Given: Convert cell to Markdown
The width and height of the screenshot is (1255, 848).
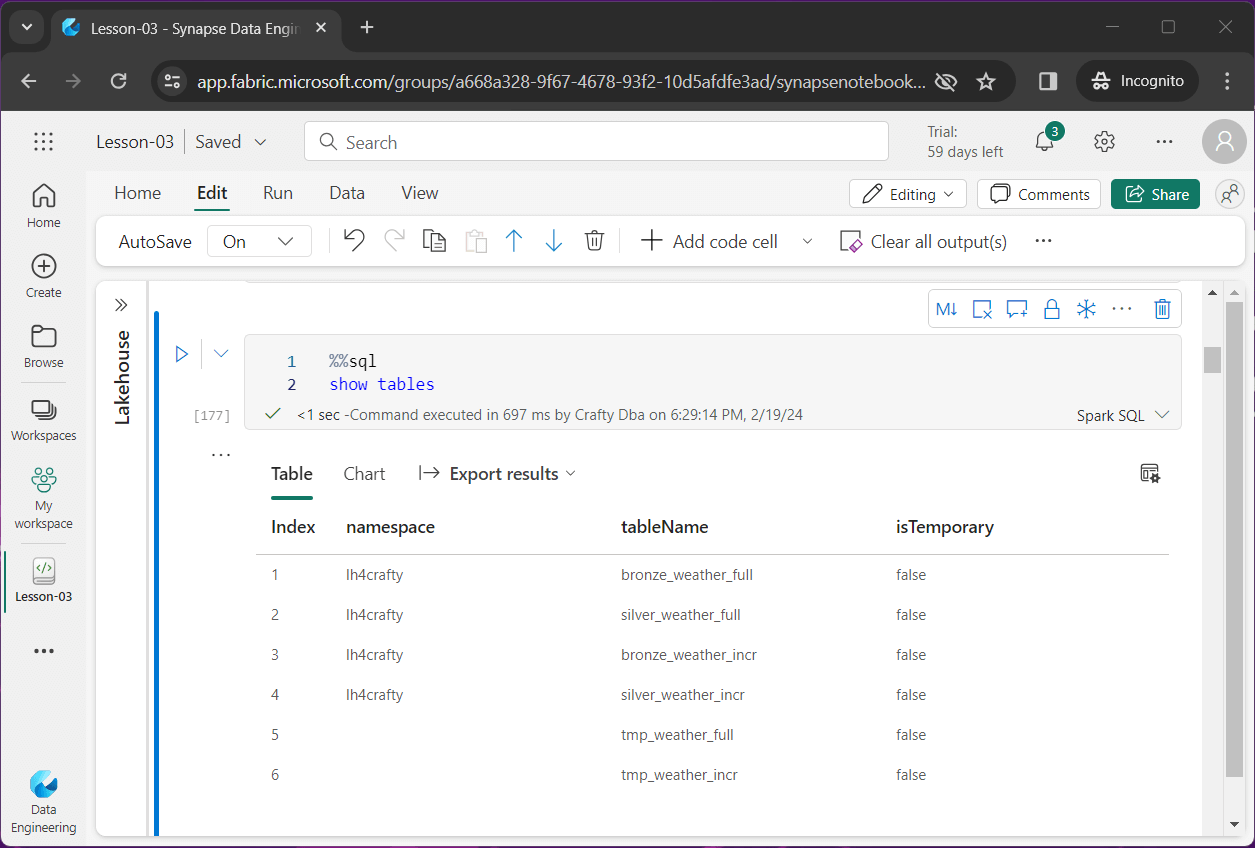Looking at the screenshot, I should [x=946, y=309].
